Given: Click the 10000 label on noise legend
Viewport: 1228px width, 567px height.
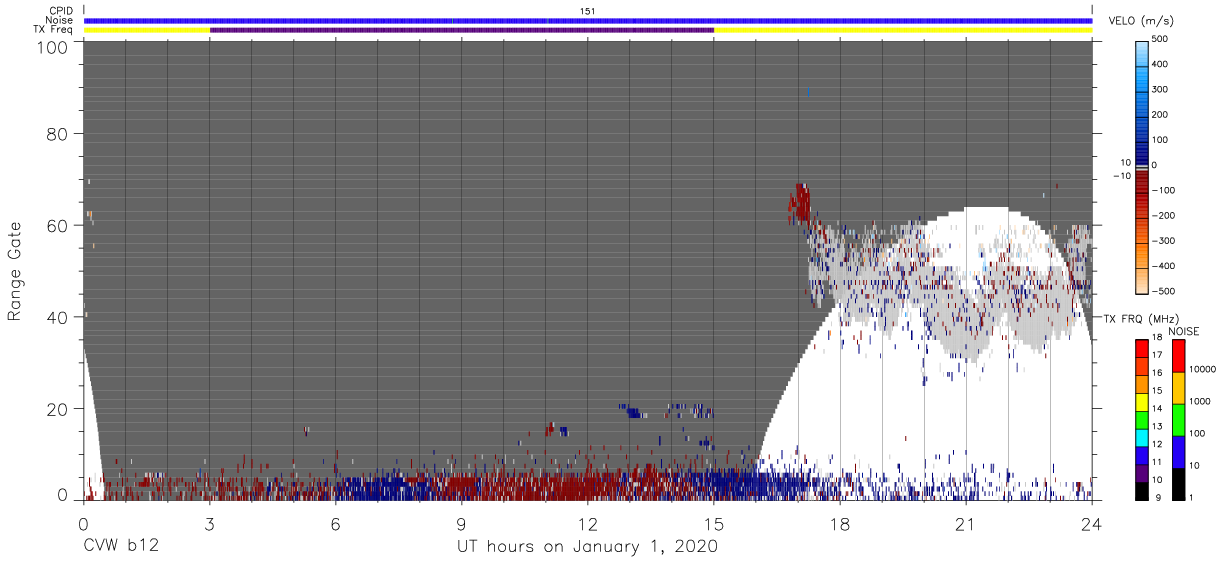Looking at the screenshot, I should coord(1201,369).
